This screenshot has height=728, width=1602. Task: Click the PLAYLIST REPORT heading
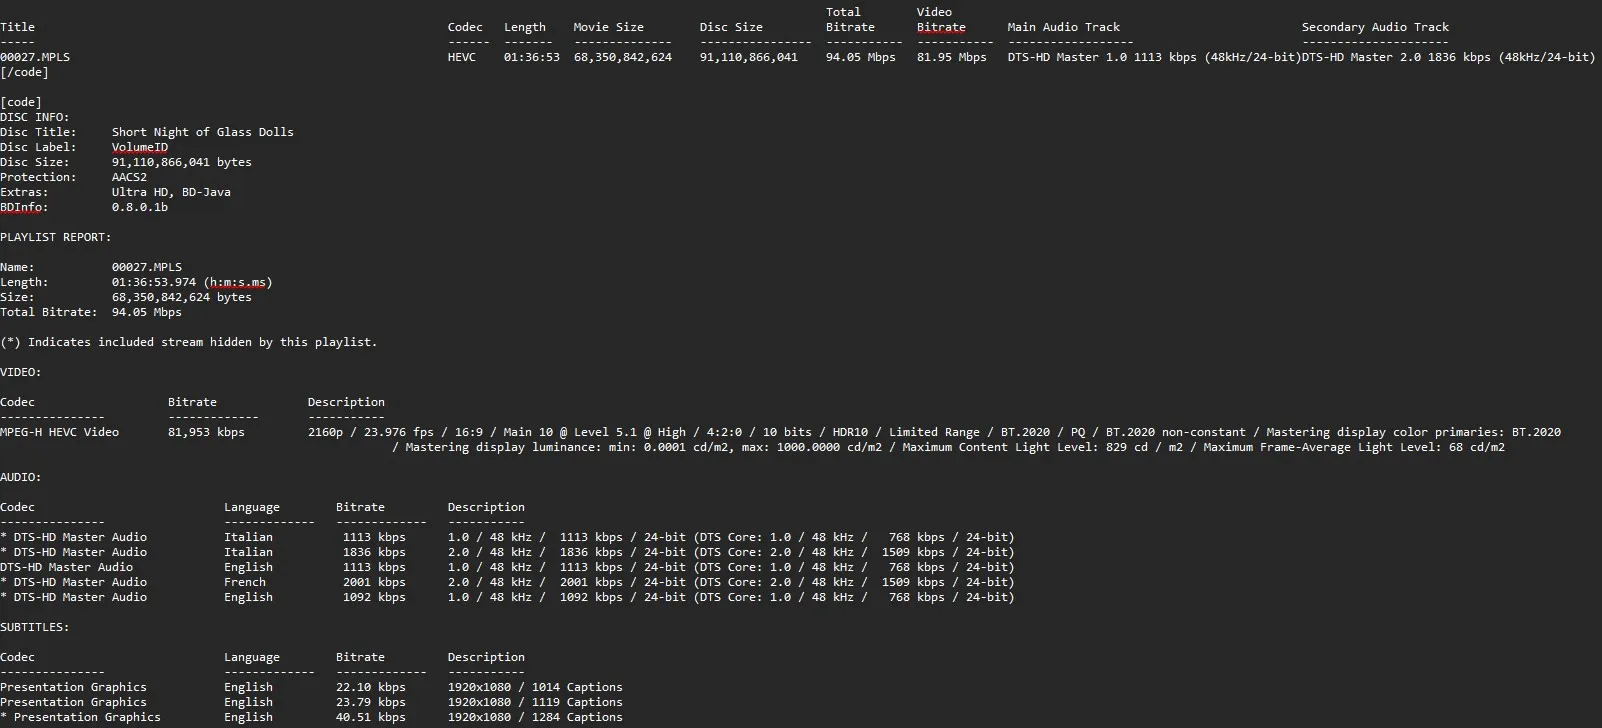(55, 237)
